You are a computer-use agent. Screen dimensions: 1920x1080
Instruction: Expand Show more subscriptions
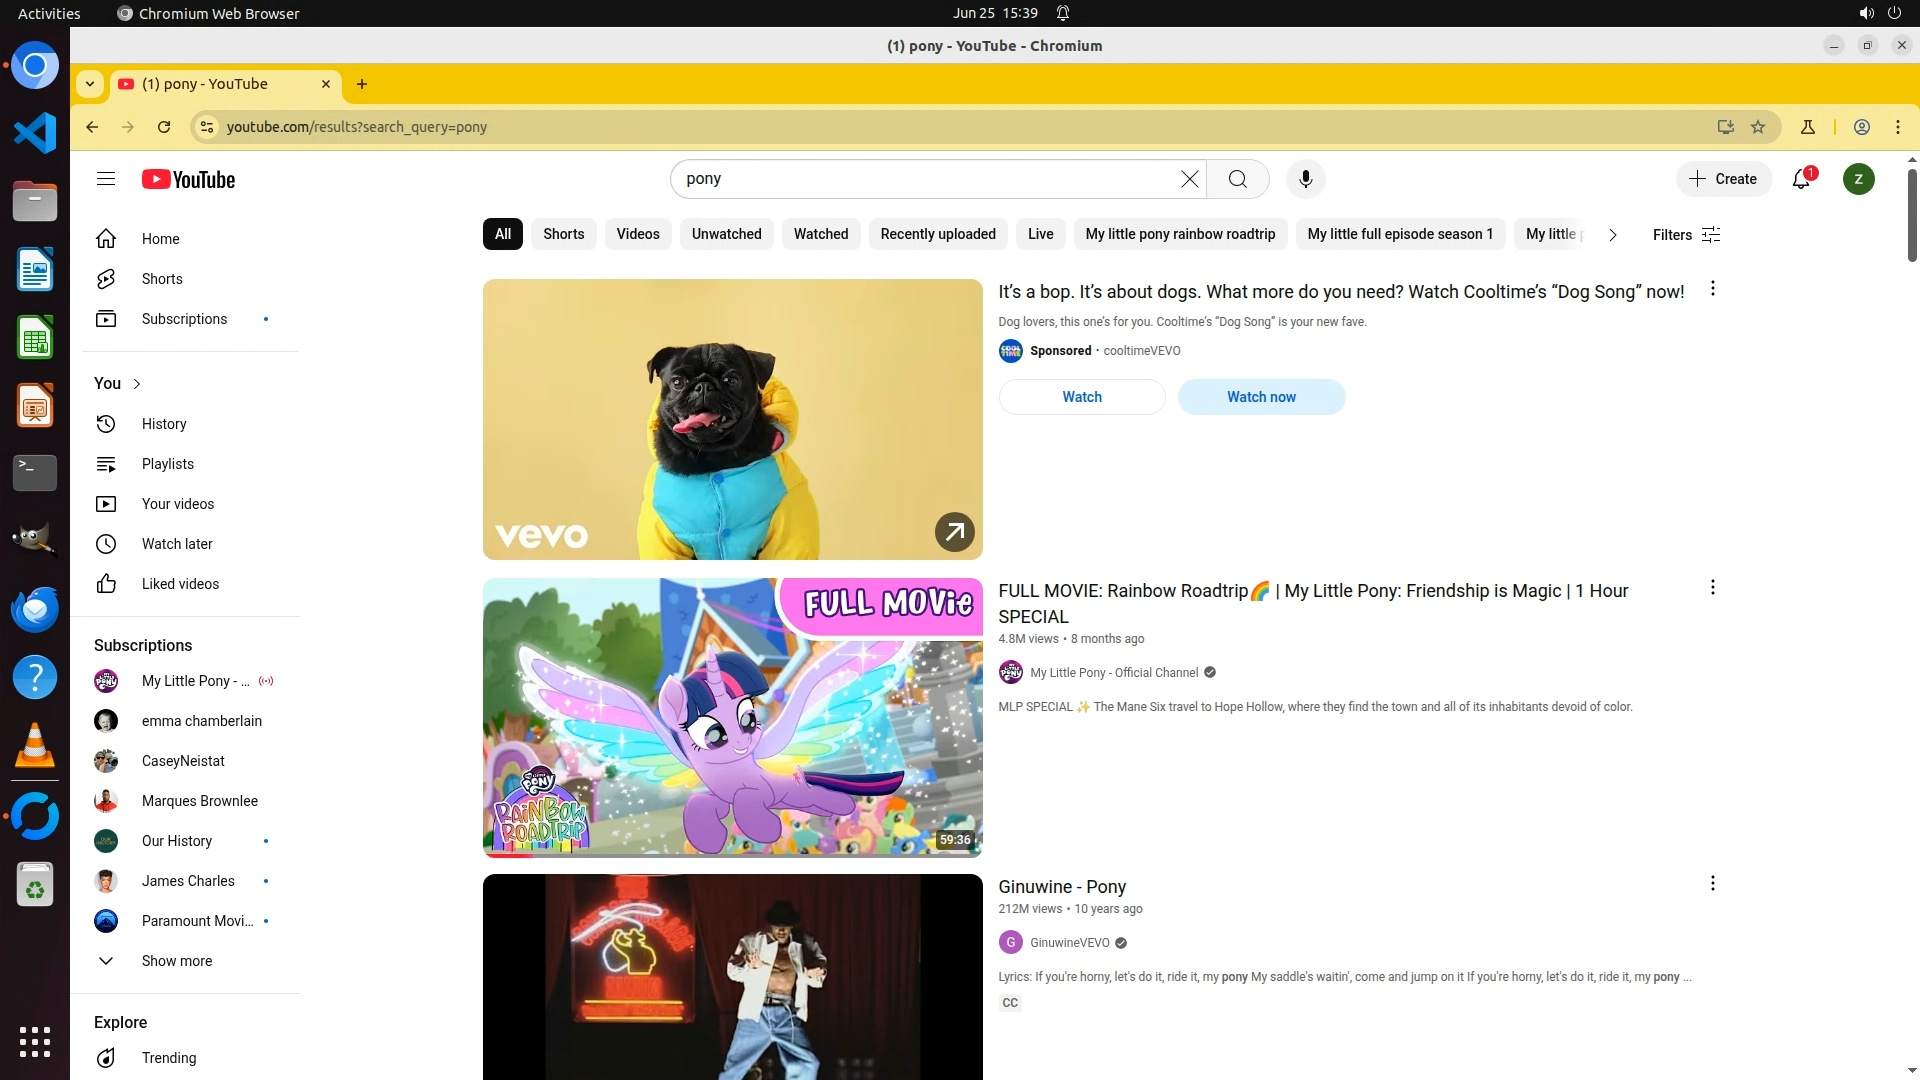coord(176,961)
